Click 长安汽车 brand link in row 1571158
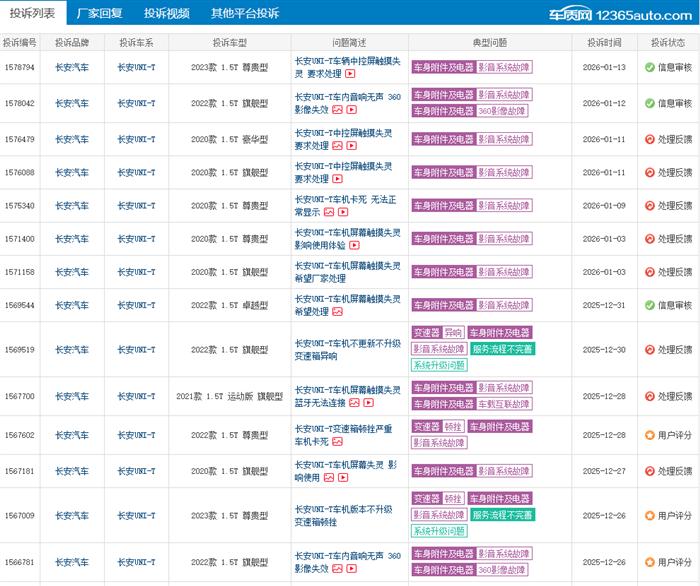This screenshot has width=700, height=586. 71,272
